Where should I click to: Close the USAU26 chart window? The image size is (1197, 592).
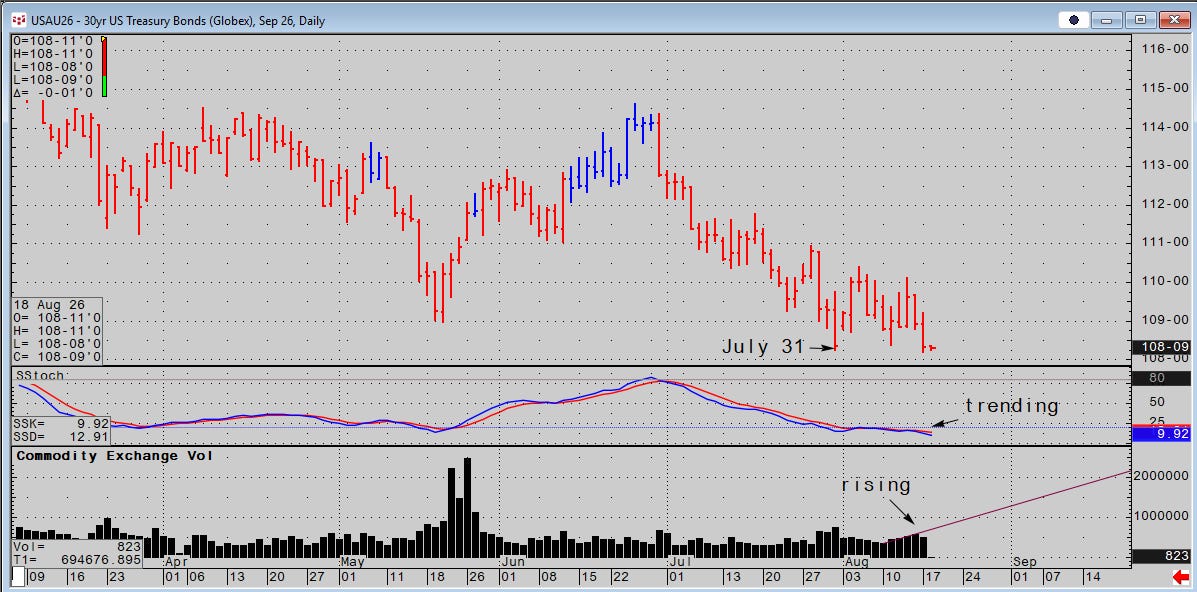[1174, 21]
